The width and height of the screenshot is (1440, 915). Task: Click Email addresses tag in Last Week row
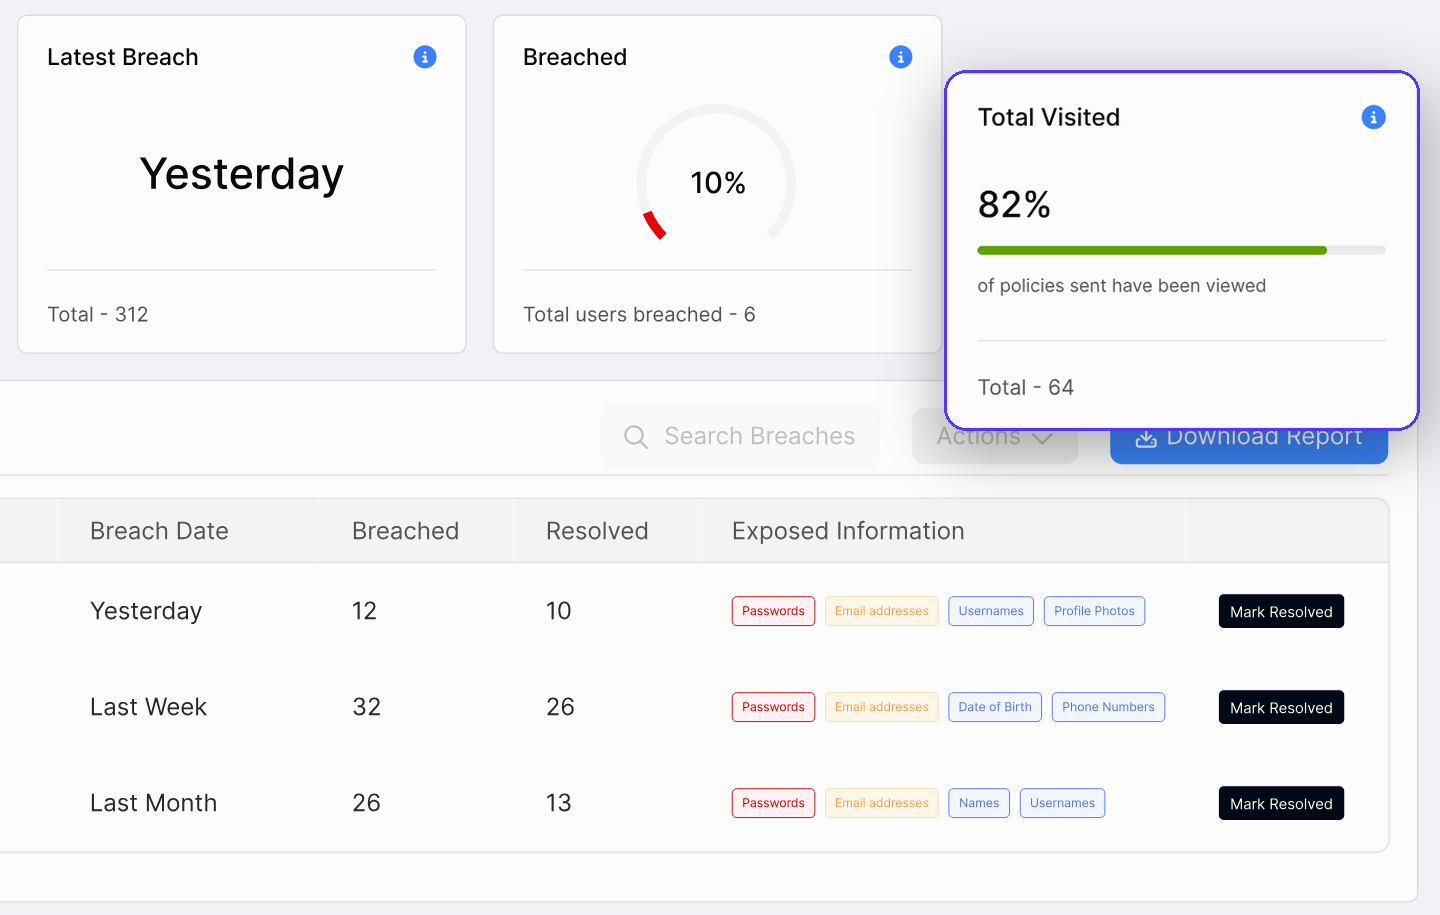882,707
